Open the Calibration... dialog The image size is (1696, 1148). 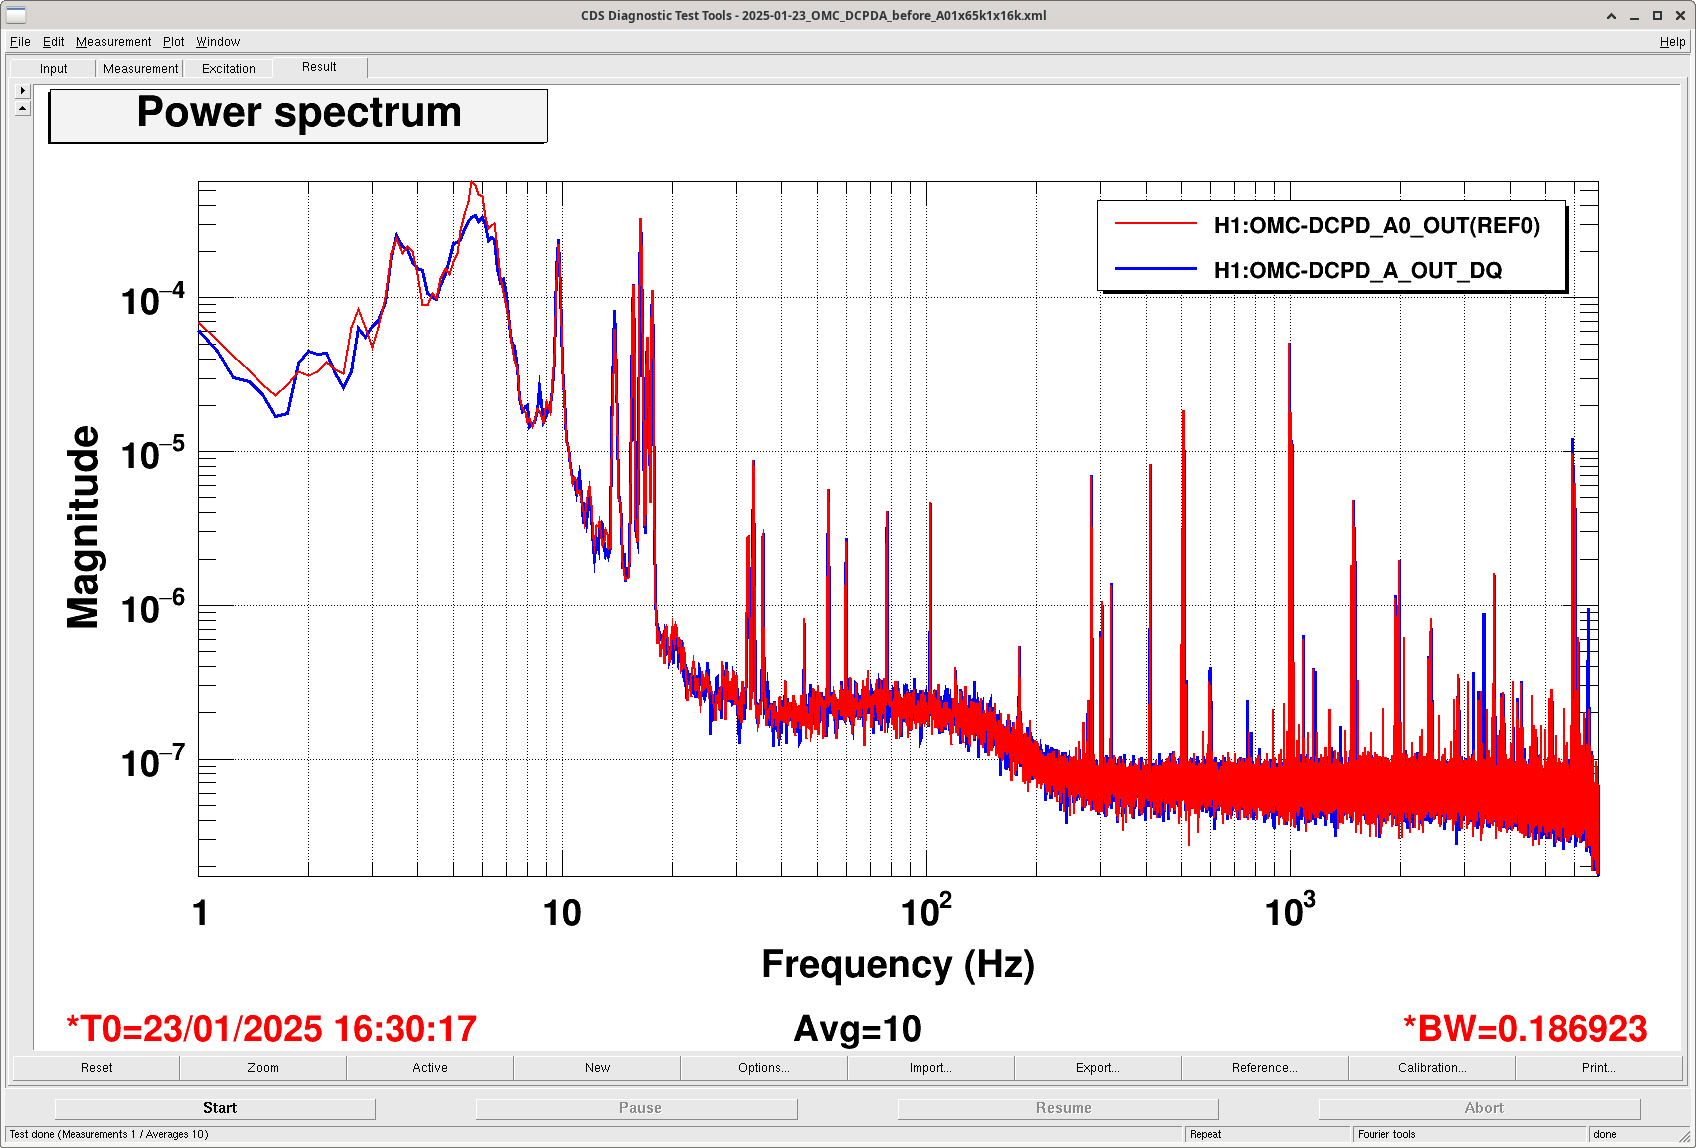(x=1432, y=1068)
